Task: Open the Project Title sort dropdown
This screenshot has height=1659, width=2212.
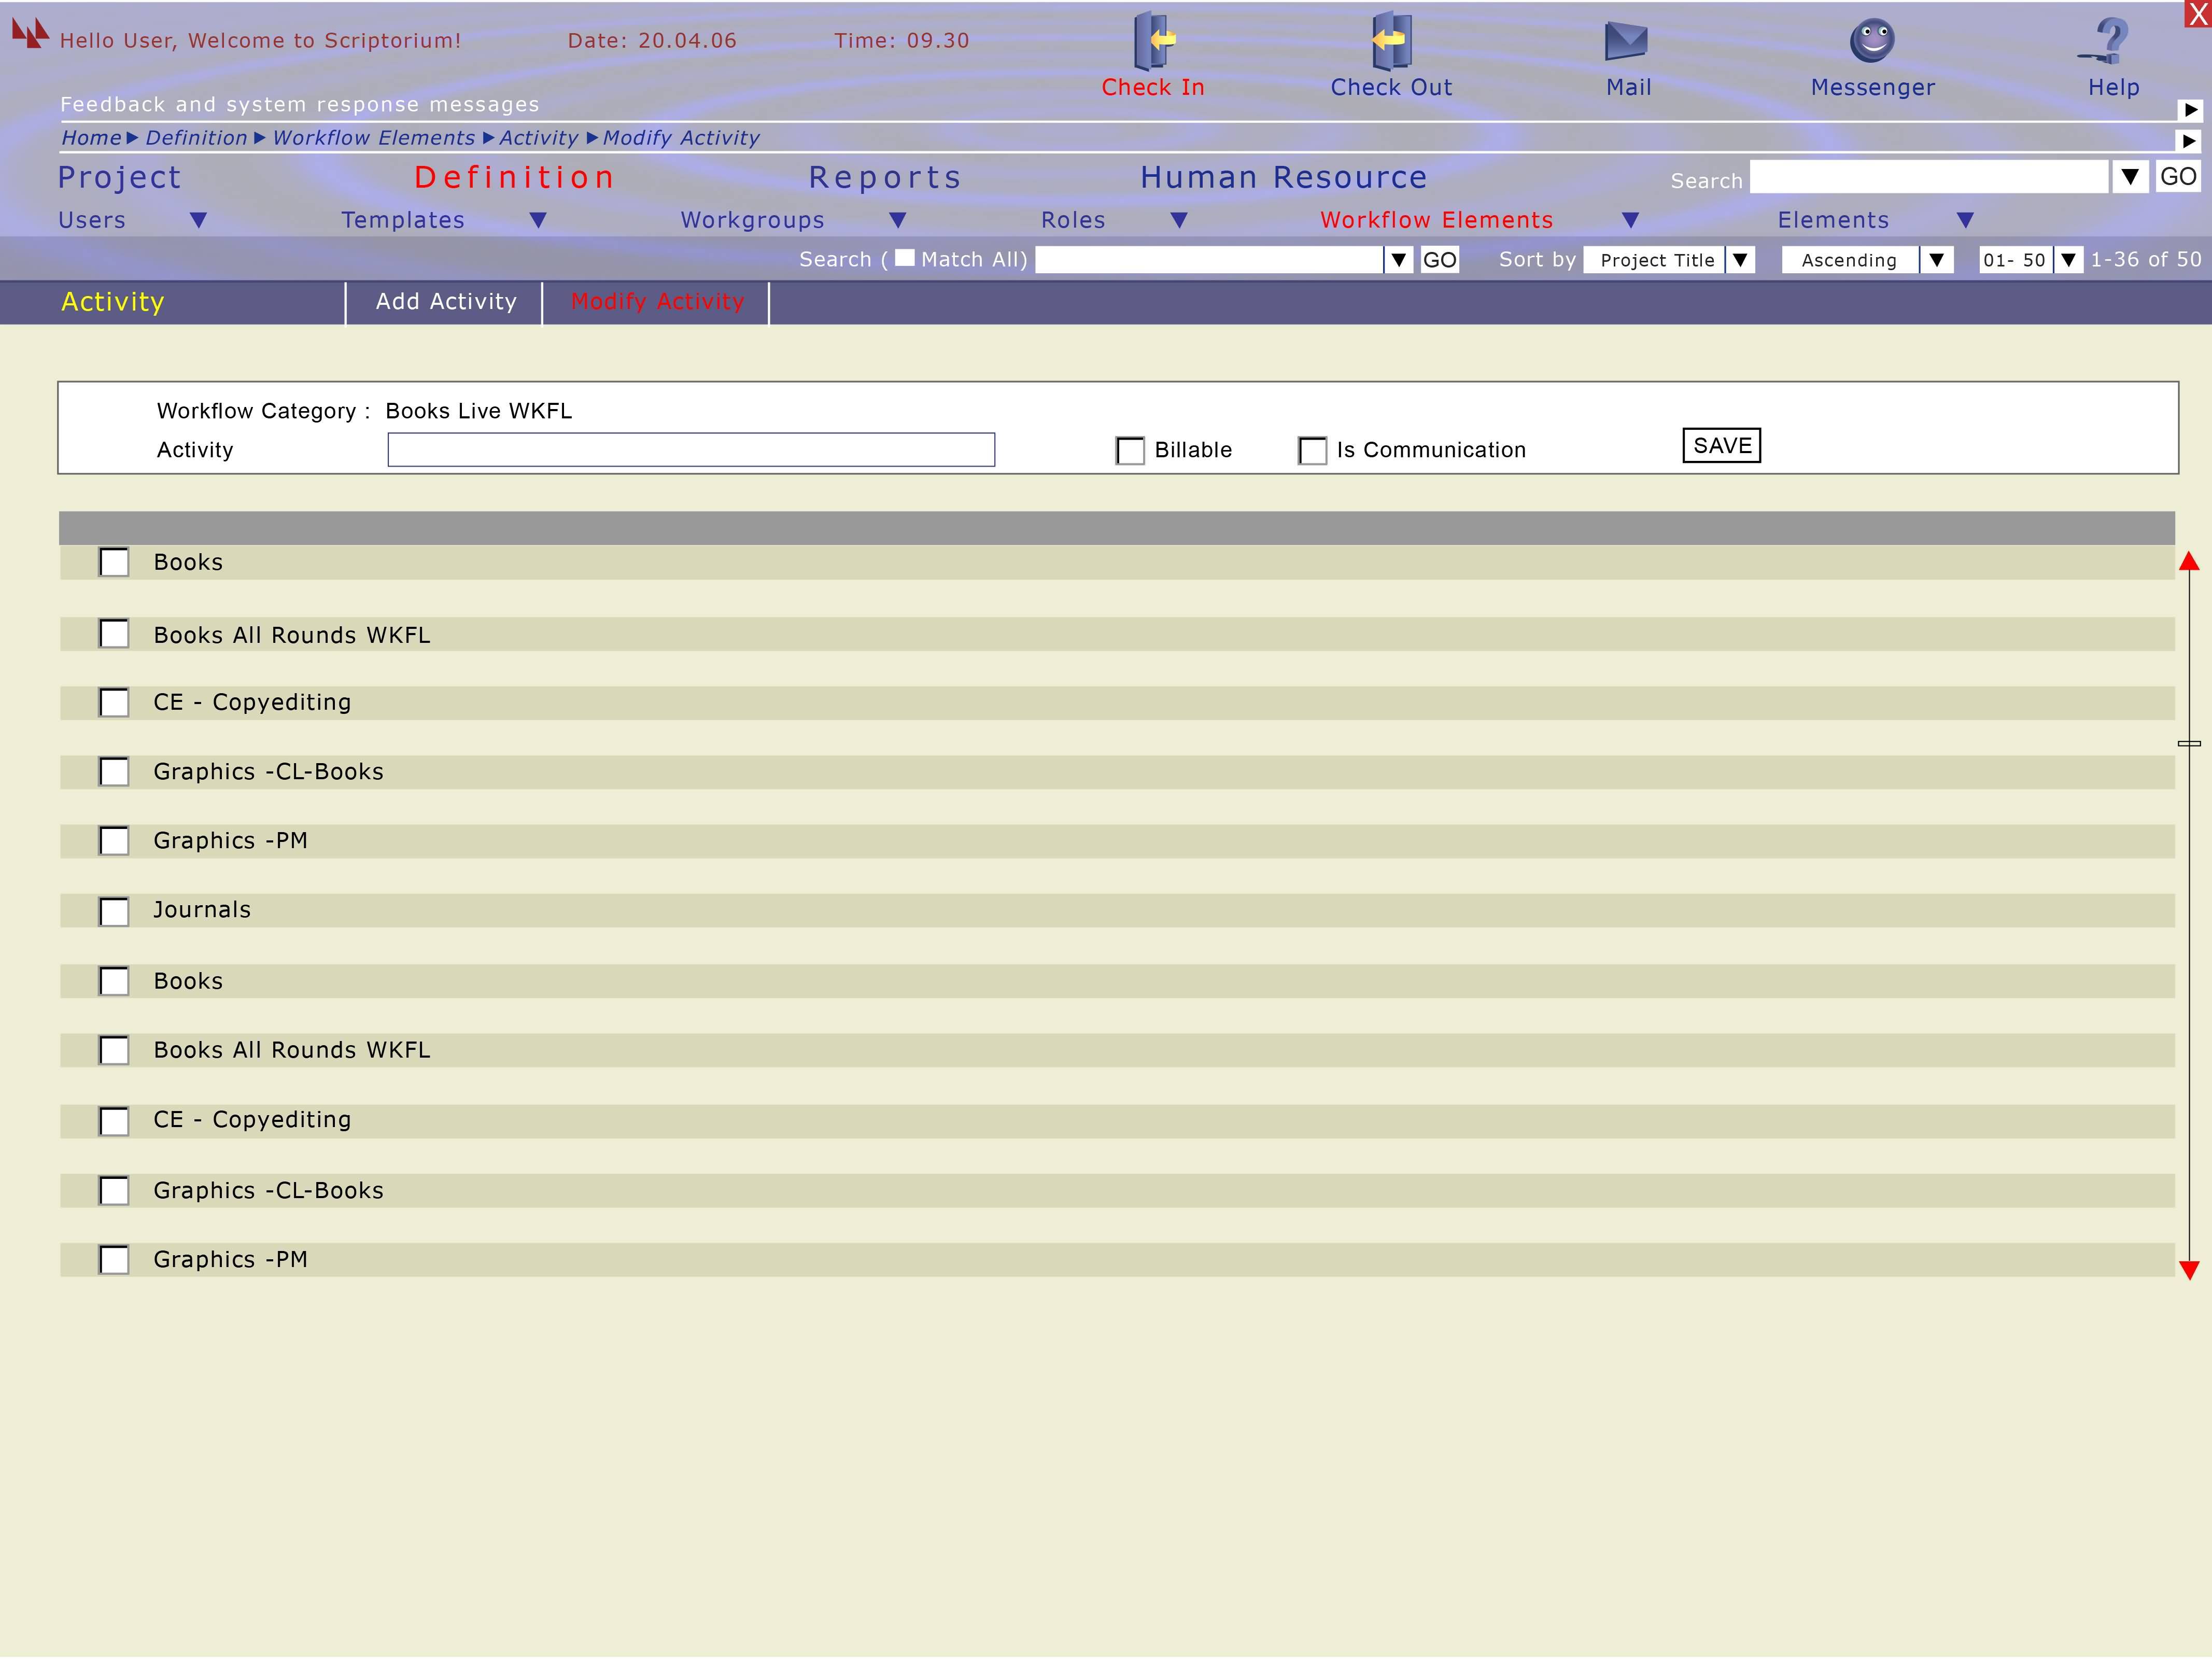Action: [1740, 260]
